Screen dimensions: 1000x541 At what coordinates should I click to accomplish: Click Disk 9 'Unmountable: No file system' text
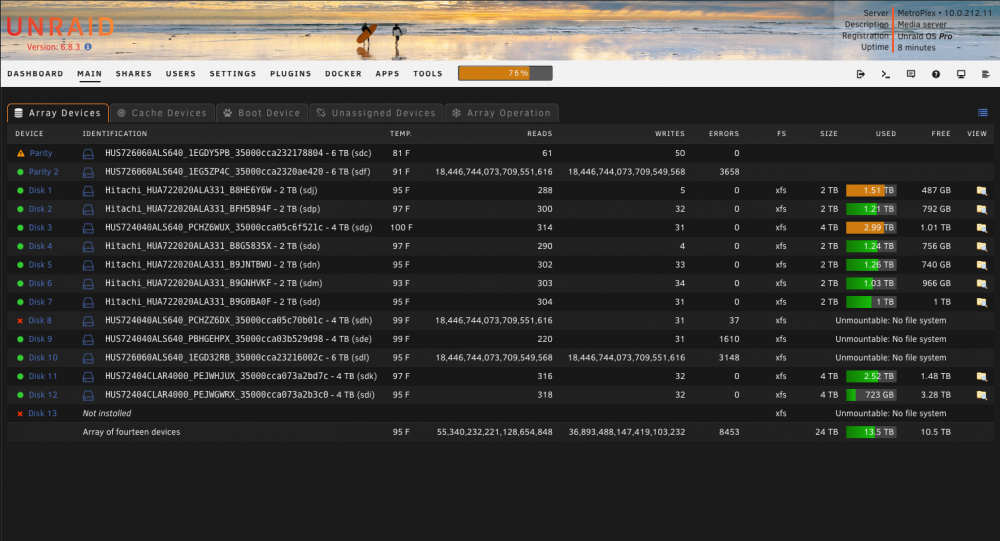[x=890, y=339]
